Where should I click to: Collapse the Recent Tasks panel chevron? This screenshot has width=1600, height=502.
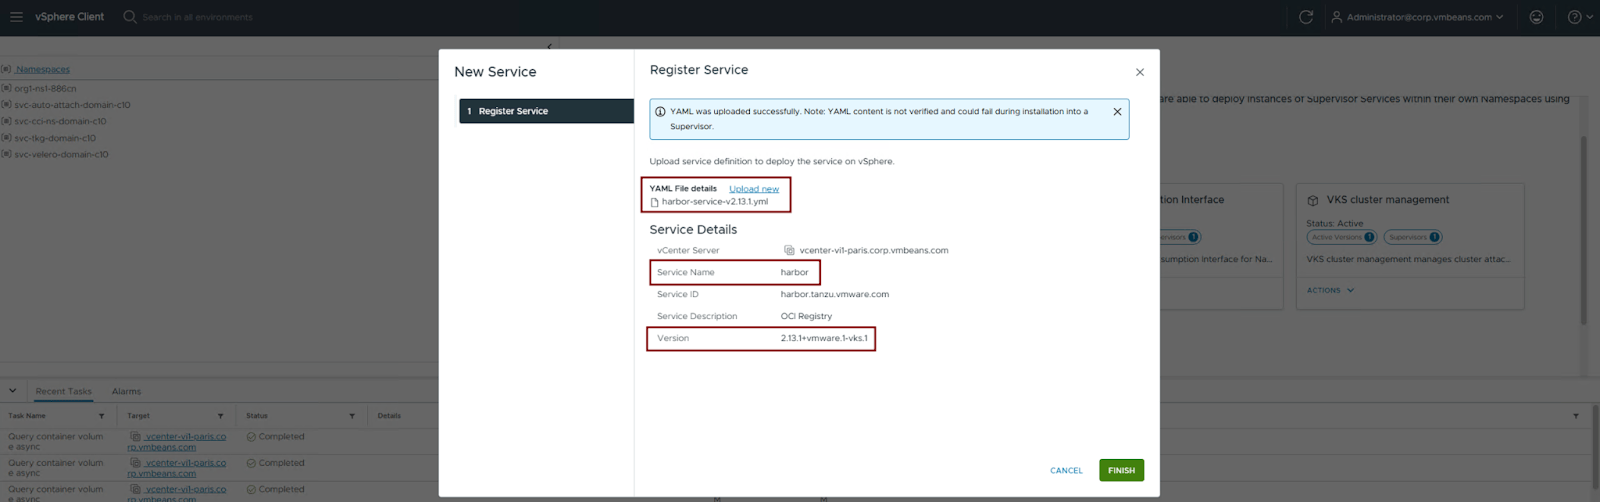click(12, 391)
